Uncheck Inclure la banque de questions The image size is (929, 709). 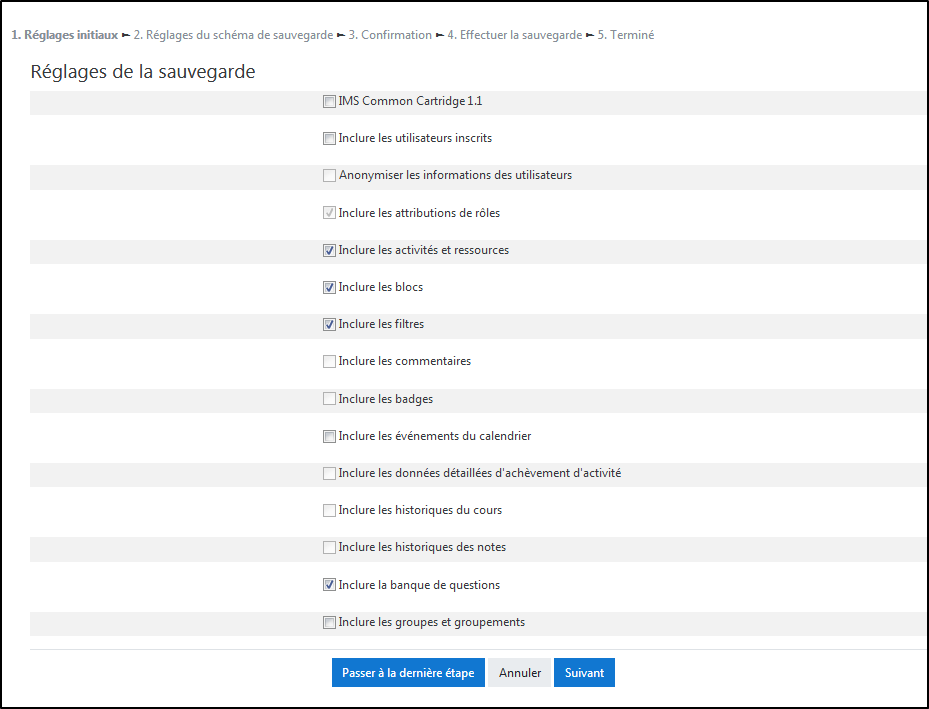pos(329,586)
